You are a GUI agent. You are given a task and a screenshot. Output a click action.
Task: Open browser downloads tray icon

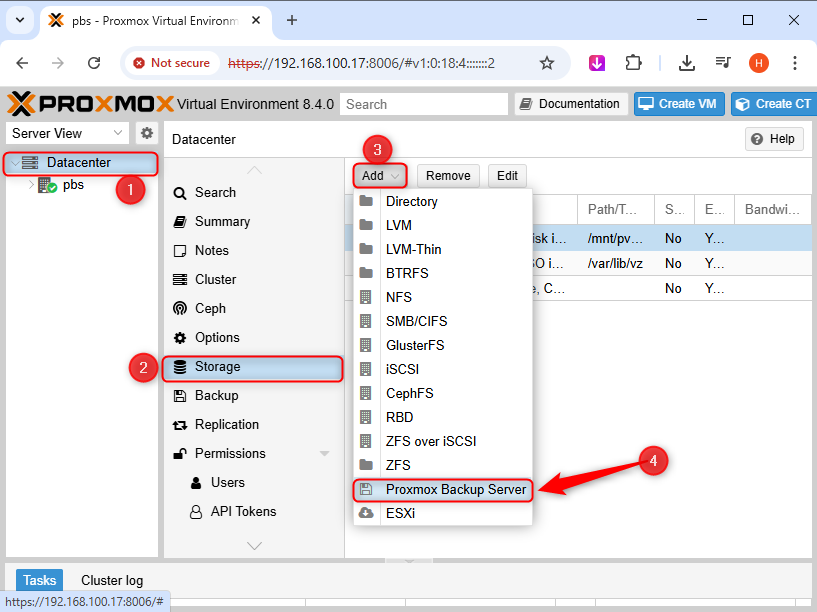tap(687, 64)
